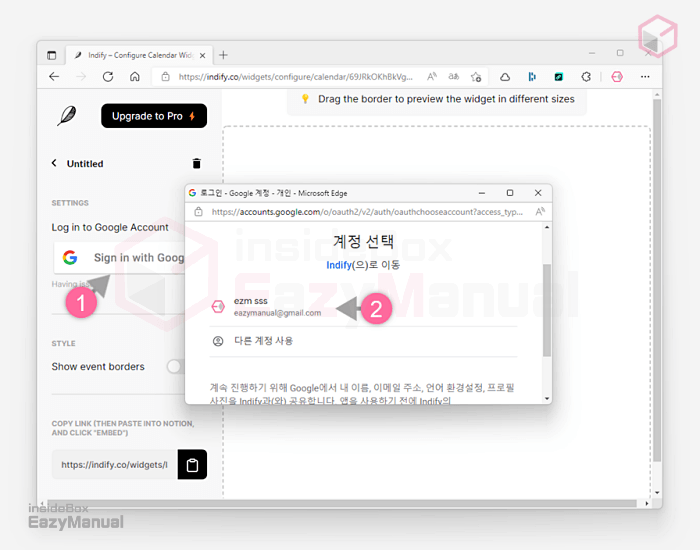
Task: Click read aloud icon in popup address bar
Action: click(540, 212)
